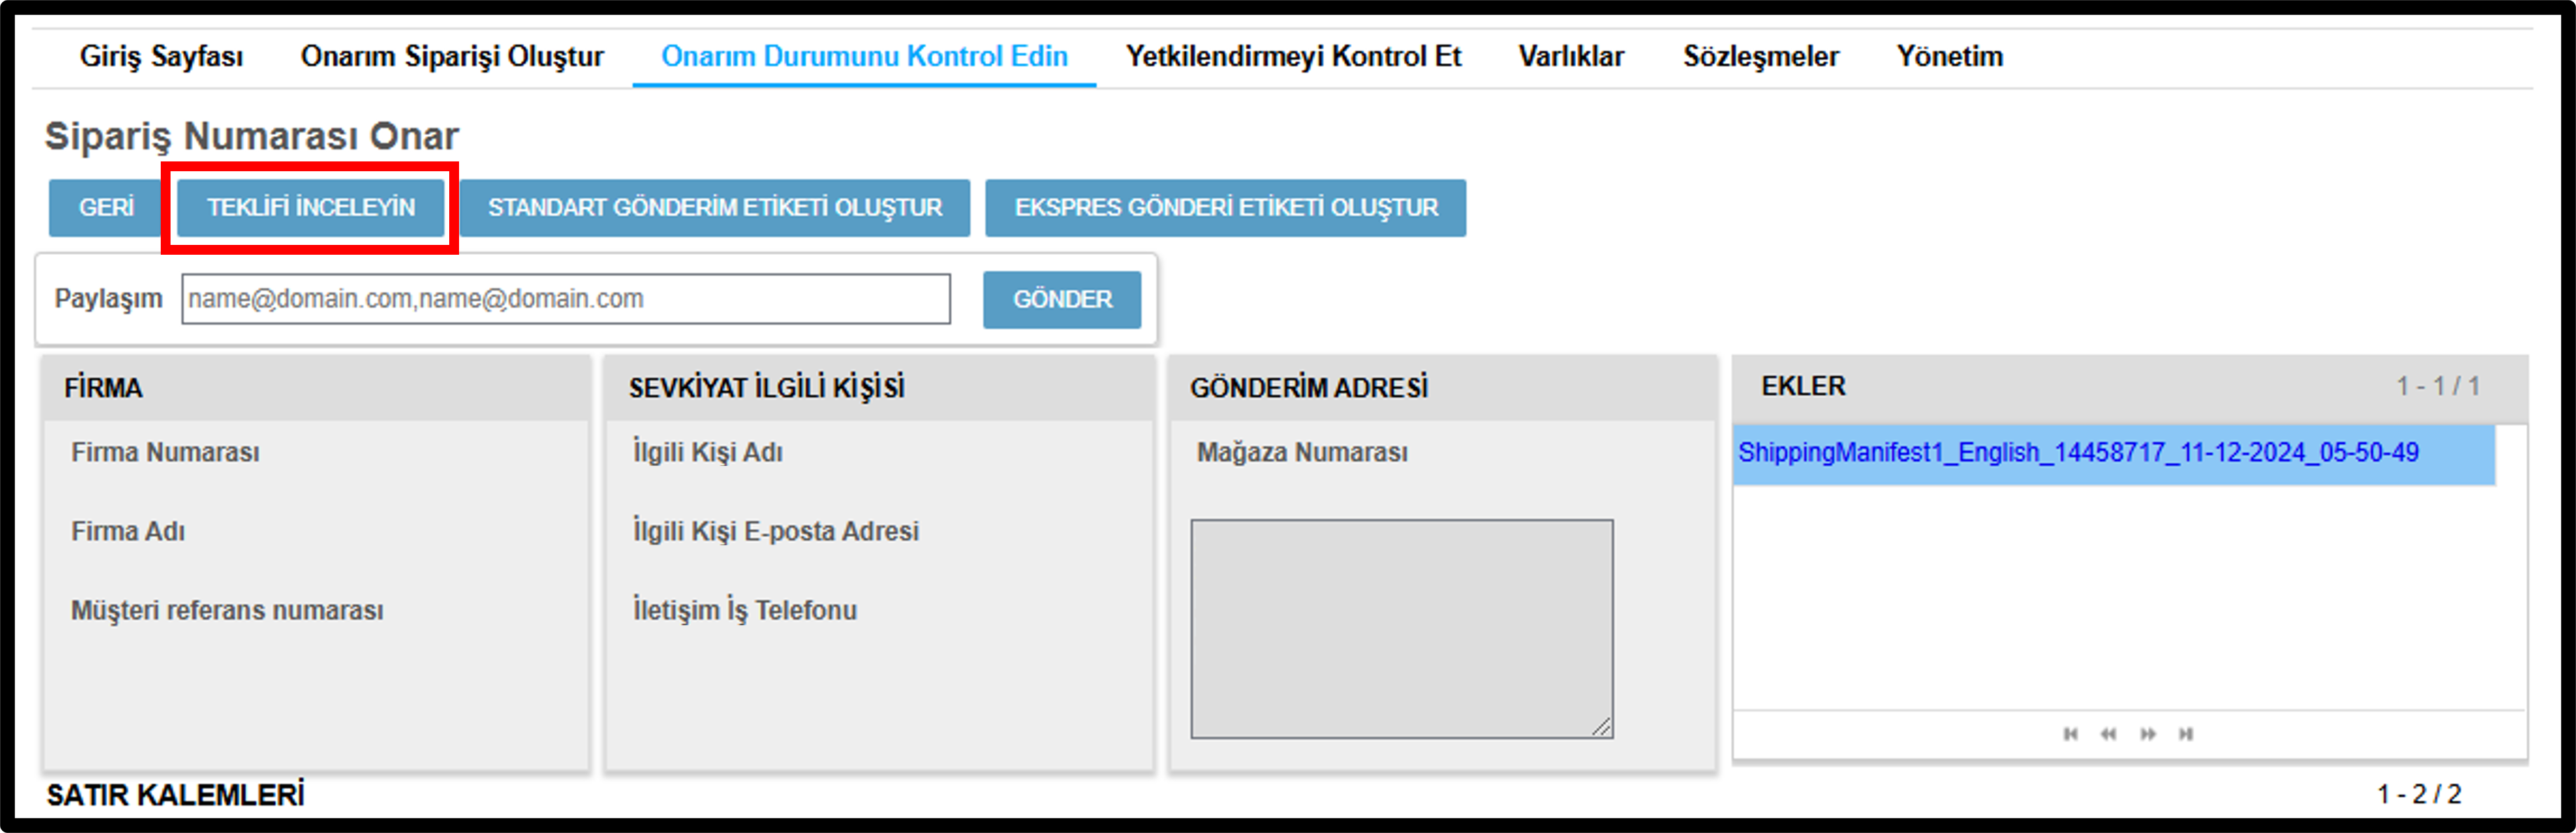
Task: Click the GERİ button
Action: (106, 208)
